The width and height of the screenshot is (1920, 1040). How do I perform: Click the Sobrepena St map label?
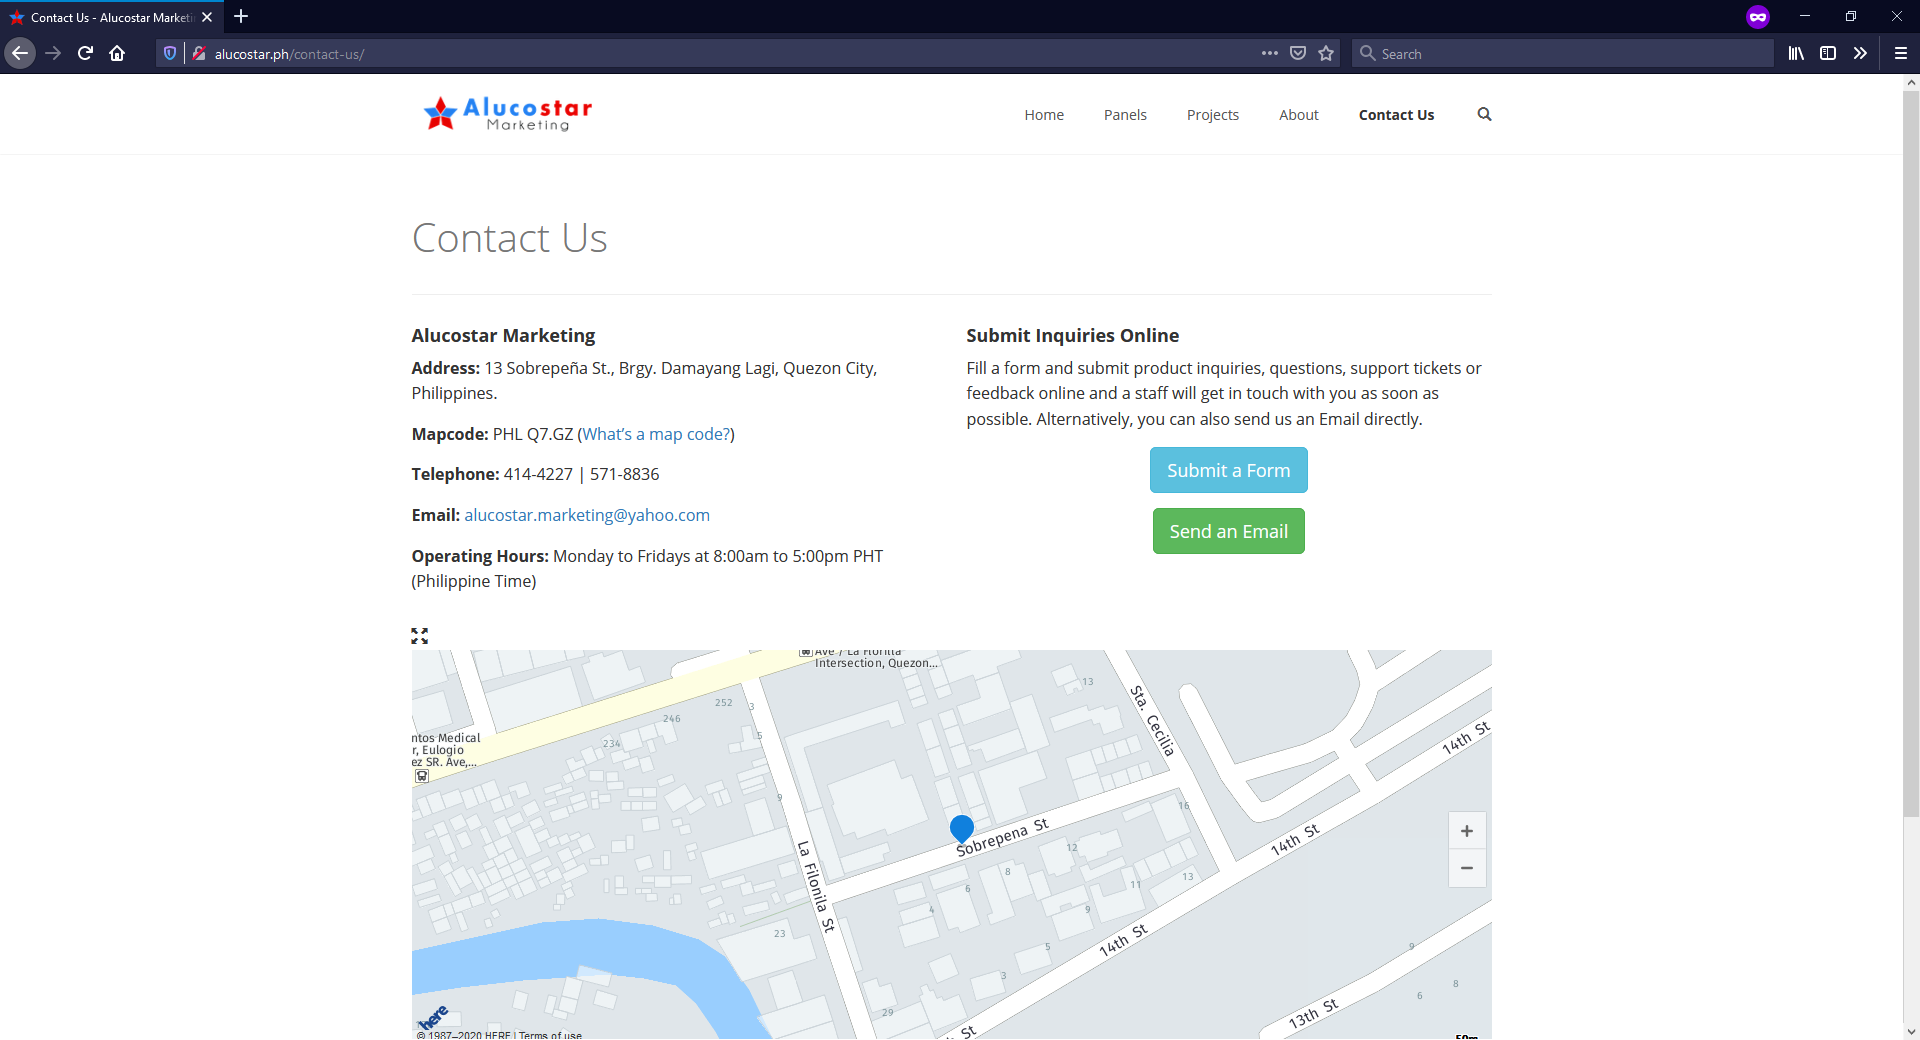click(x=1002, y=838)
